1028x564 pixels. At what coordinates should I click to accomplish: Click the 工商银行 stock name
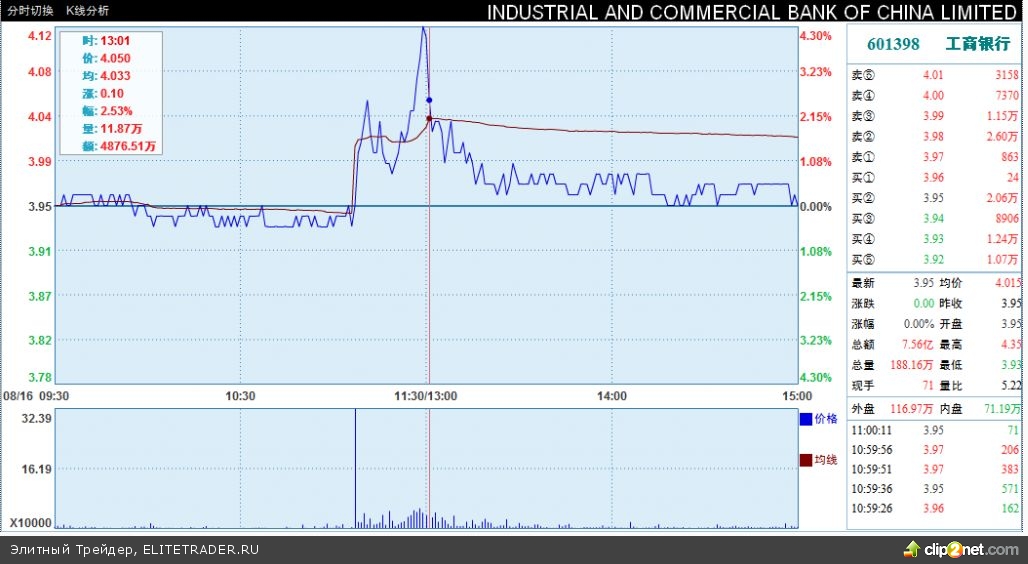(977, 45)
